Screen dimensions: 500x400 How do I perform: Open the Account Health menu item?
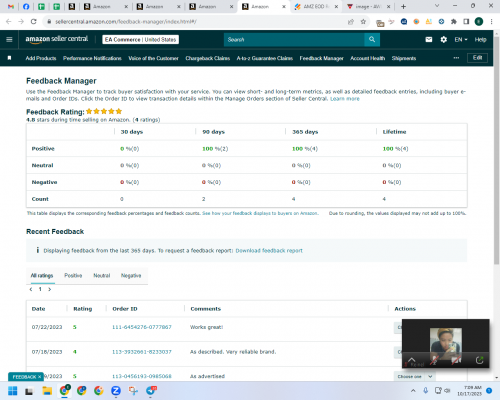tap(367, 58)
